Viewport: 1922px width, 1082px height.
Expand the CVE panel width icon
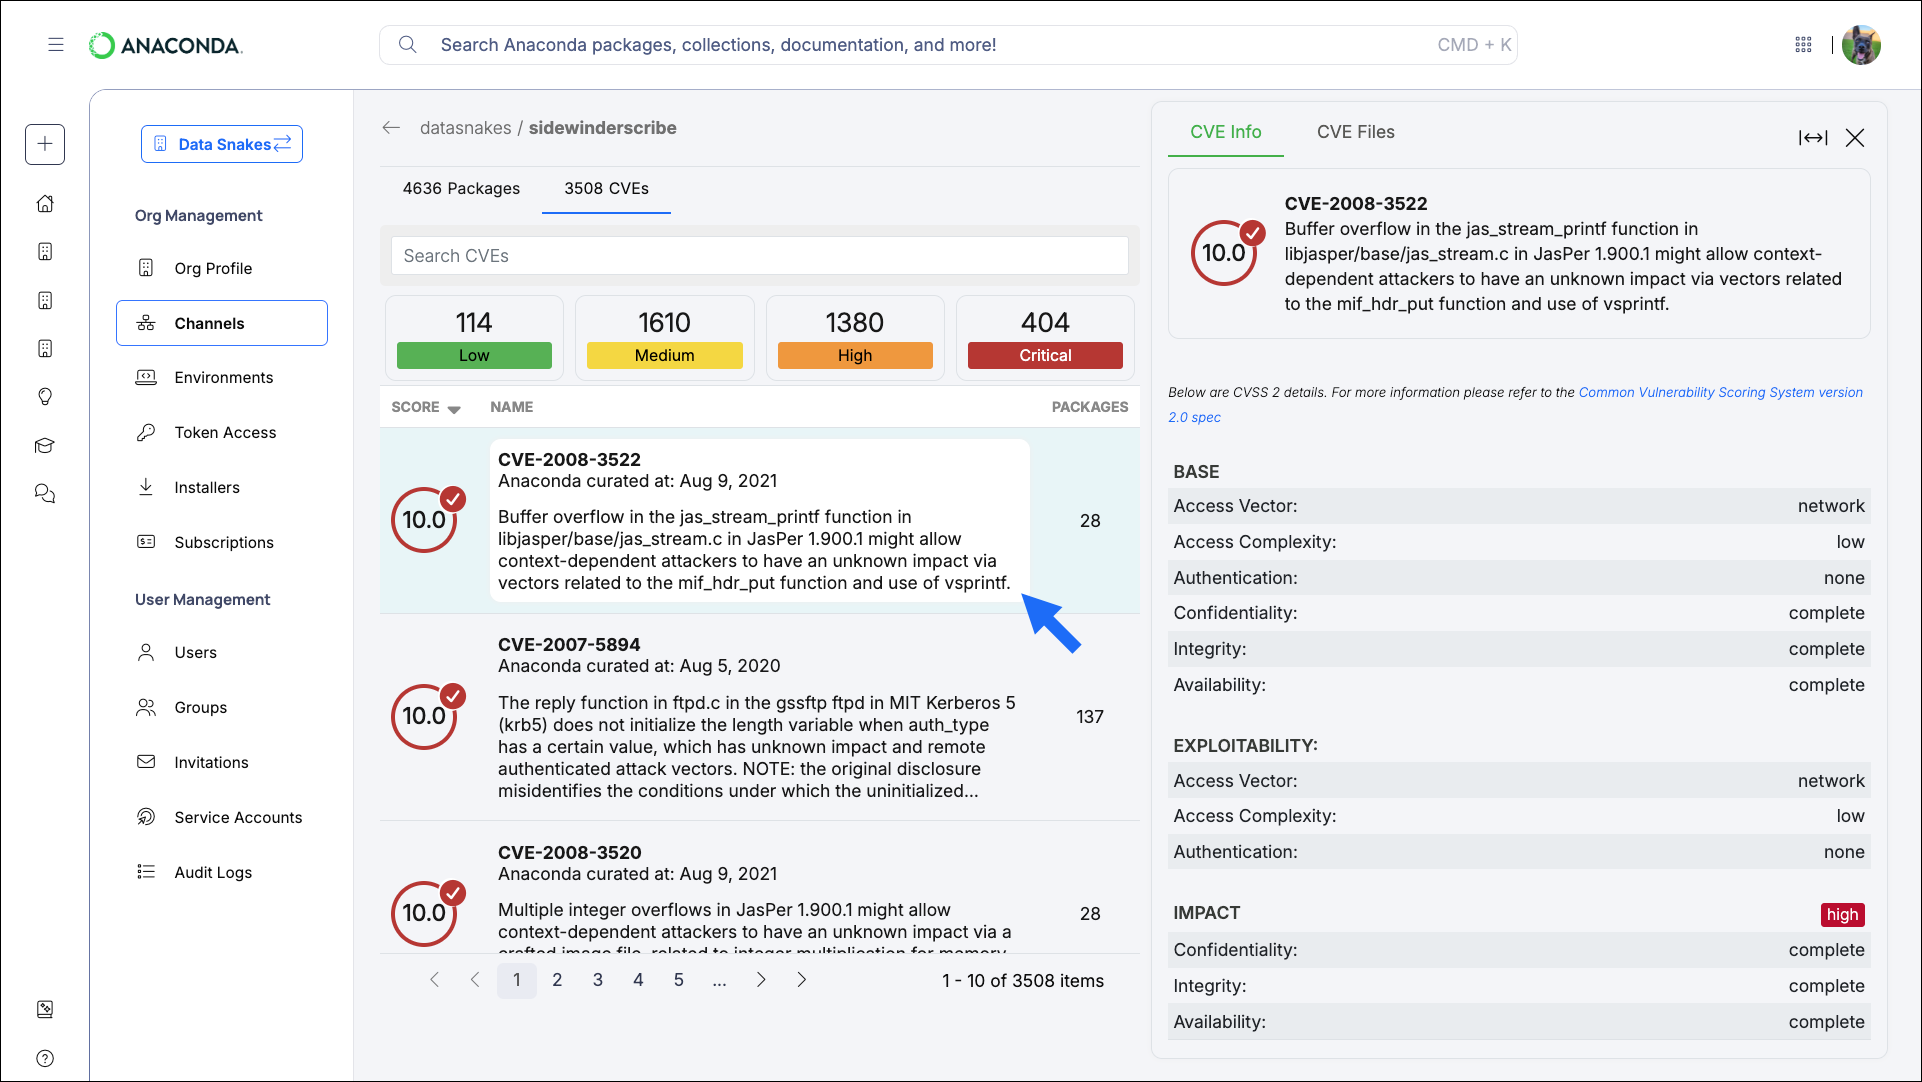[1812, 138]
